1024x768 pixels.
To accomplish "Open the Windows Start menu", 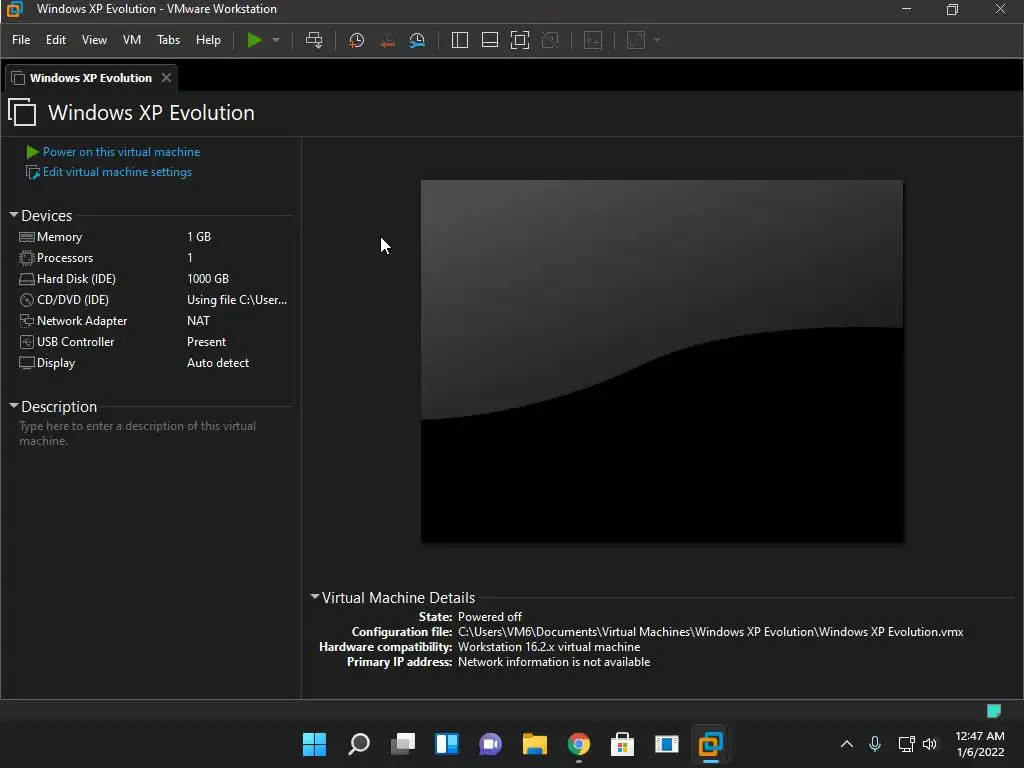I will coord(314,744).
